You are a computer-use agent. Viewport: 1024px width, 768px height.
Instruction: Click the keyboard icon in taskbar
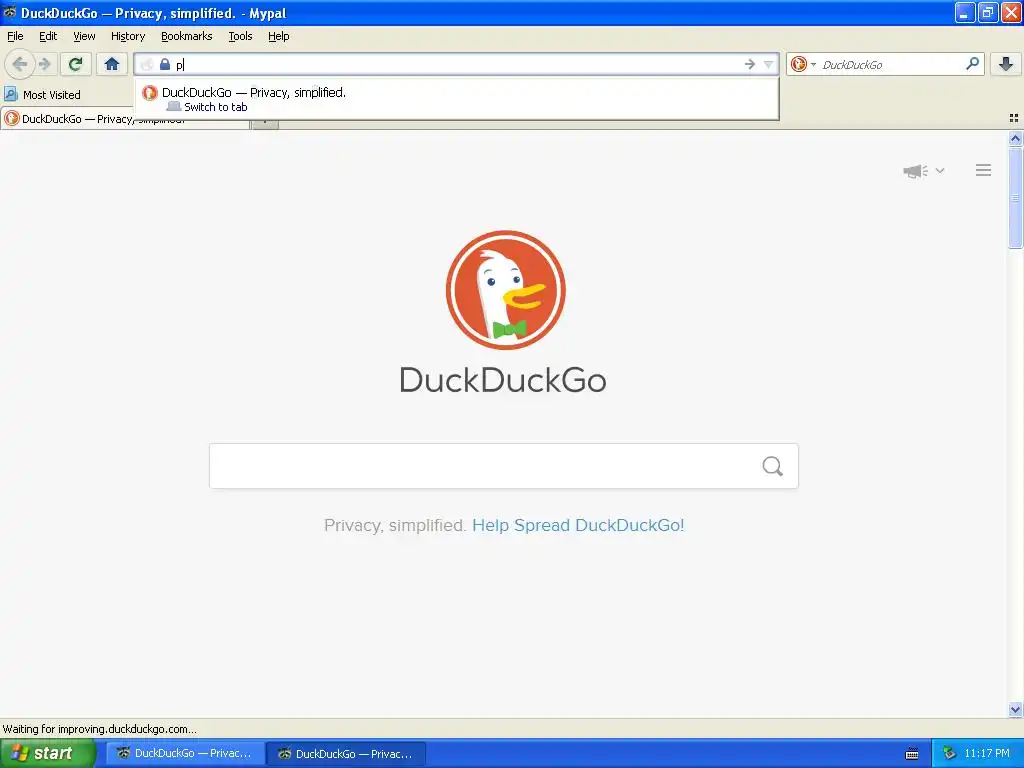tap(912, 754)
